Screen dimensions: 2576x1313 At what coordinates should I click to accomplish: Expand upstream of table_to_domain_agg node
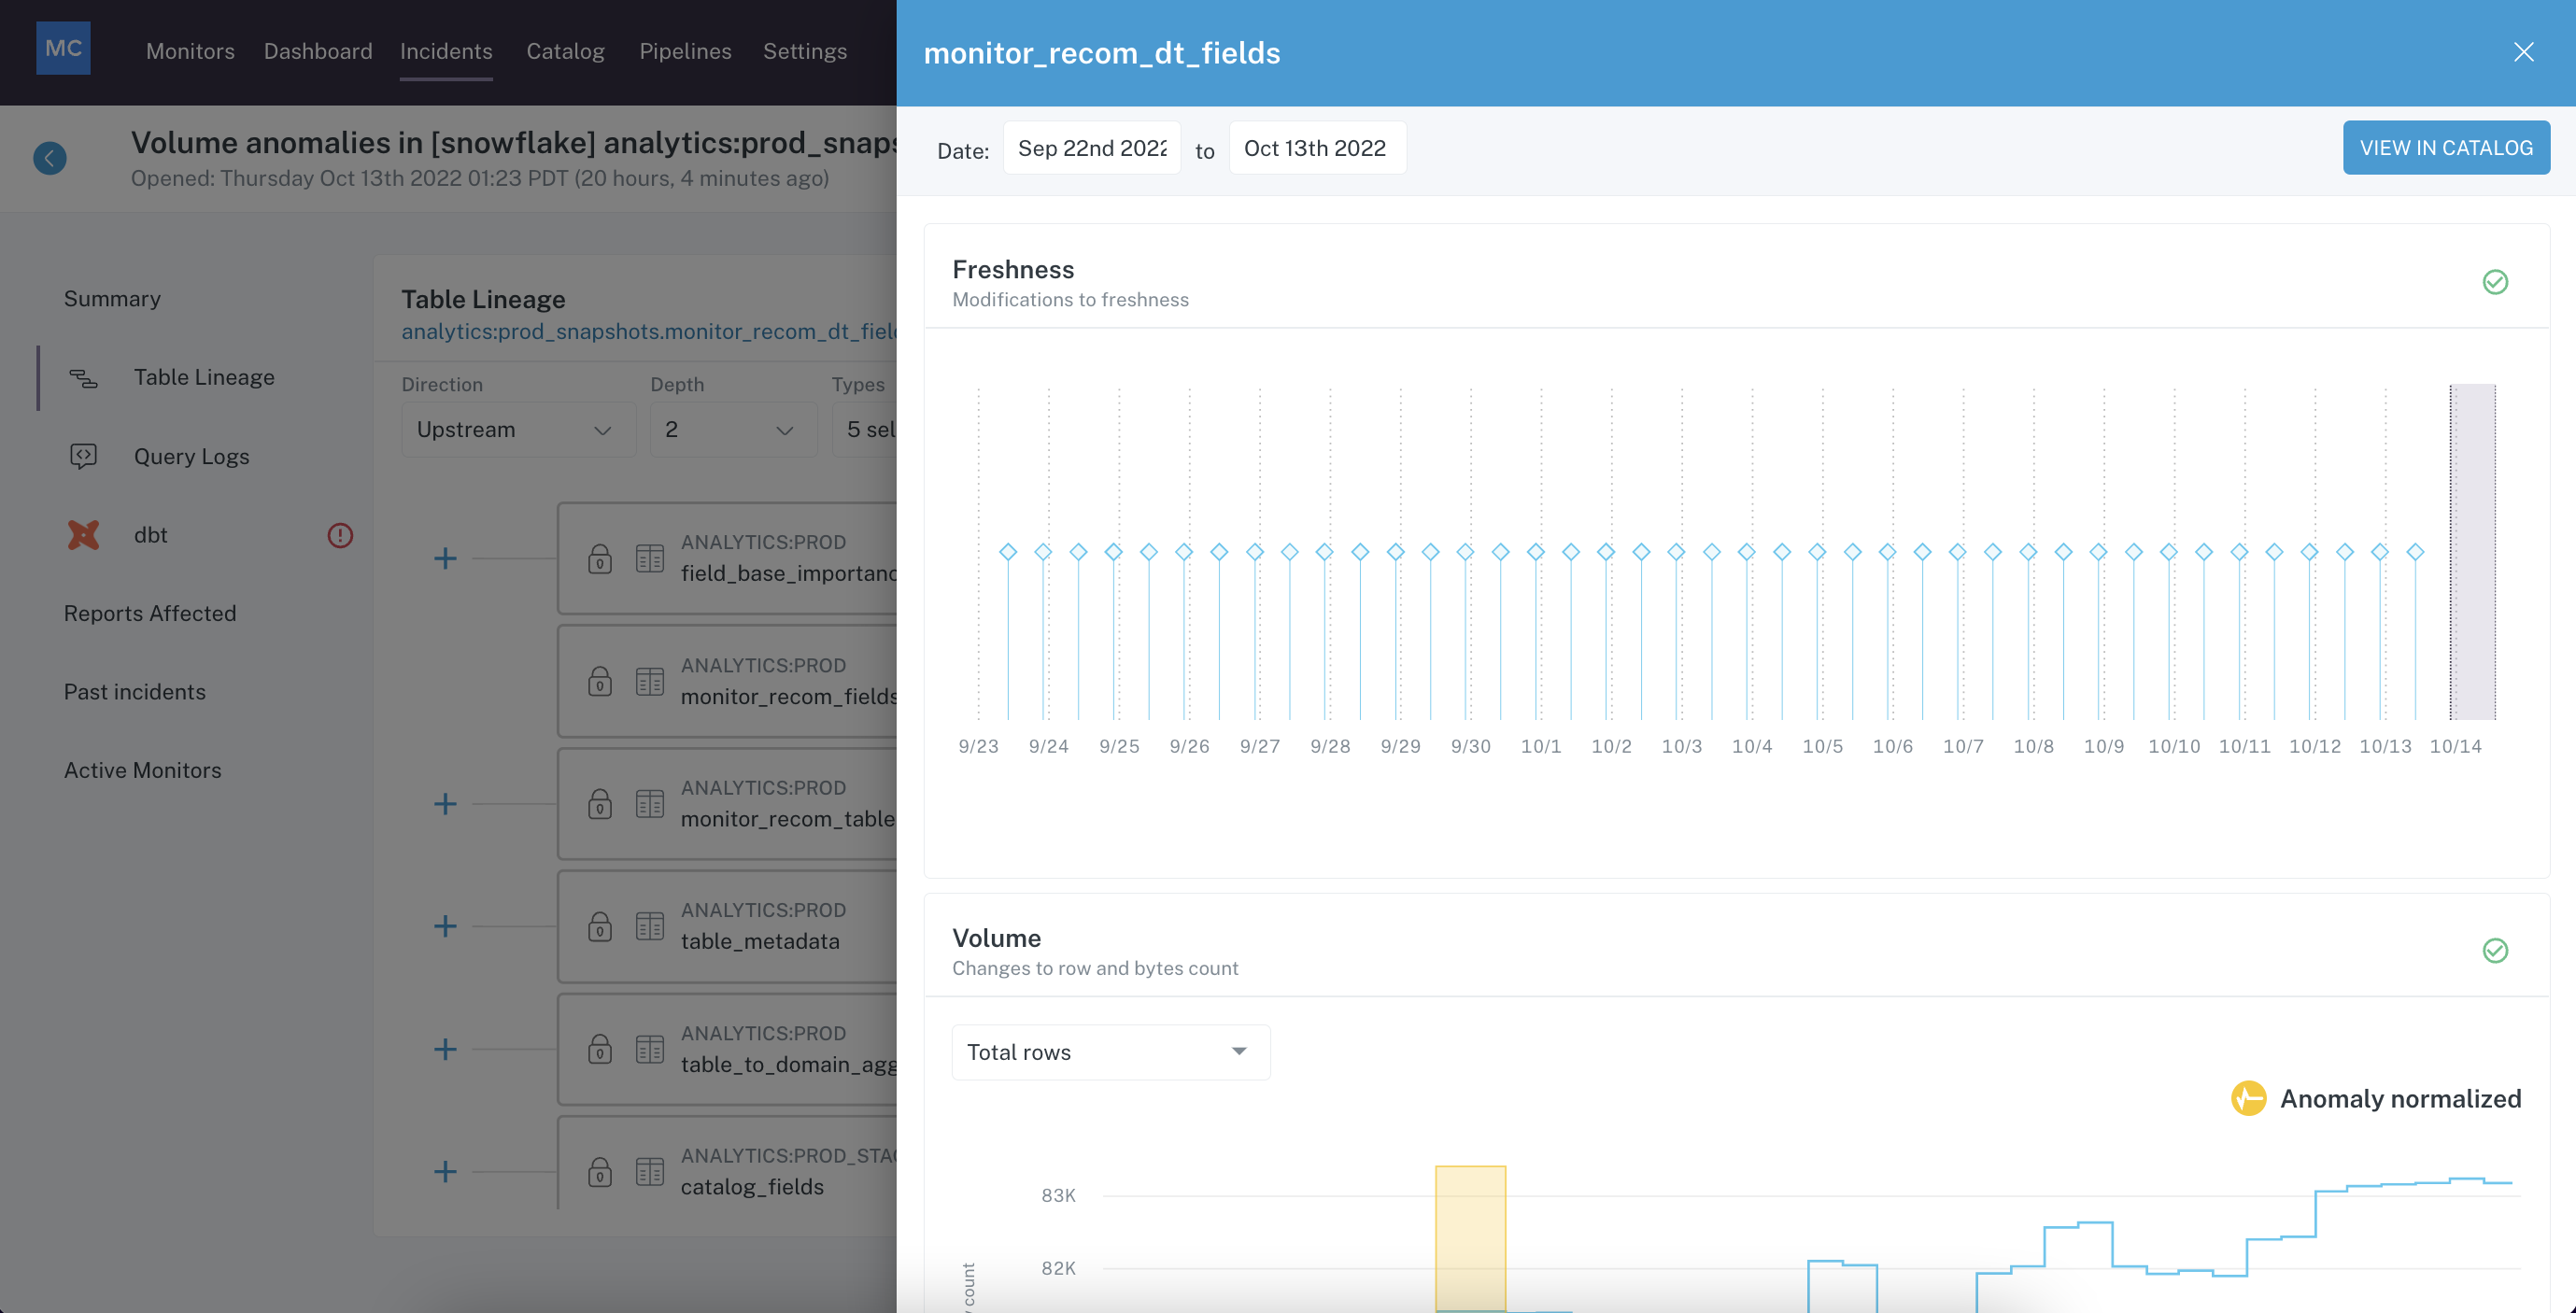point(445,1049)
